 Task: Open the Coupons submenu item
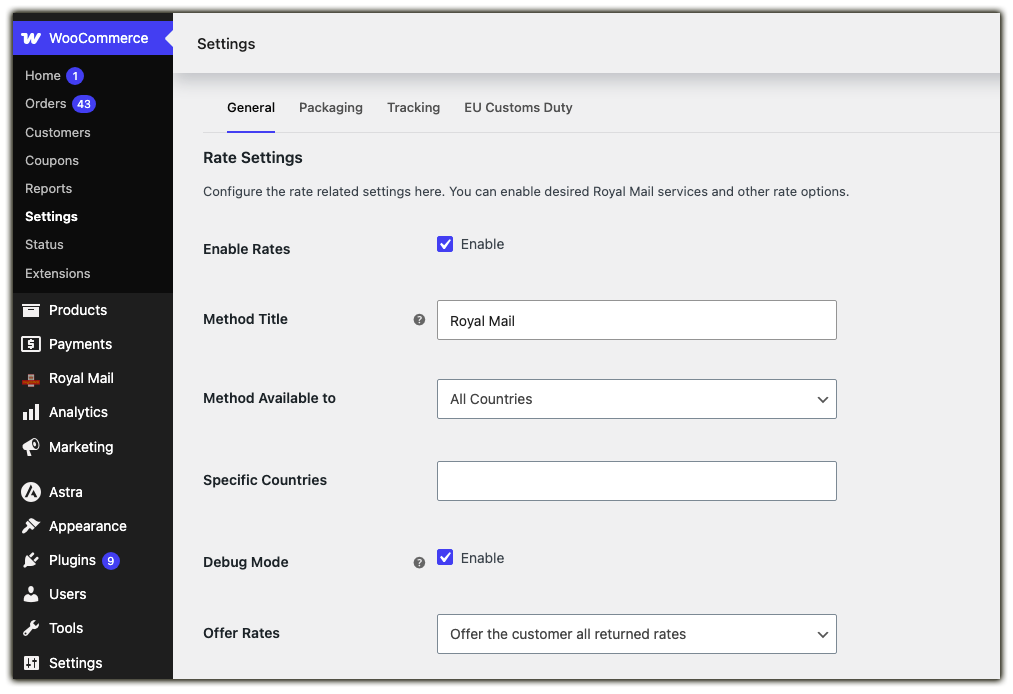(x=52, y=161)
